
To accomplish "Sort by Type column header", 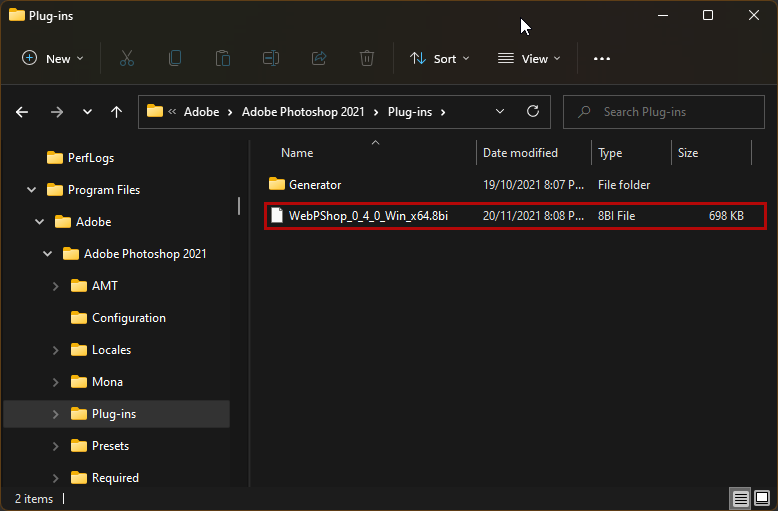I will [x=610, y=153].
